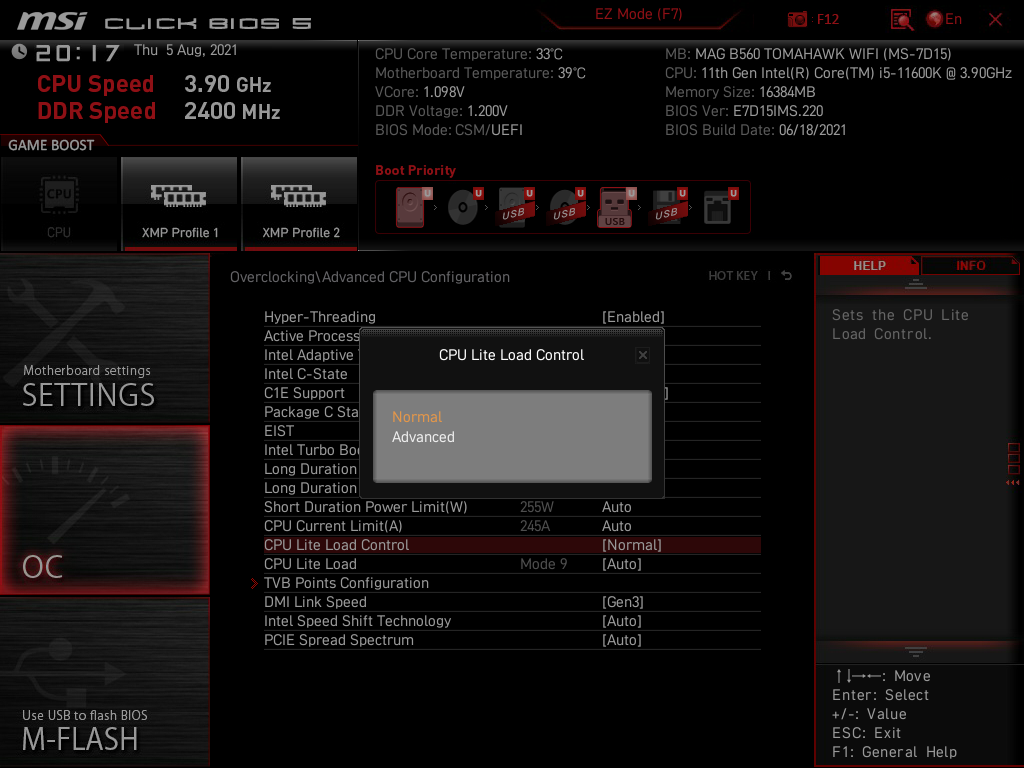This screenshot has height=768, width=1024.
Task: Take a screenshot with the F12 camera icon
Action: coord(797,20)
